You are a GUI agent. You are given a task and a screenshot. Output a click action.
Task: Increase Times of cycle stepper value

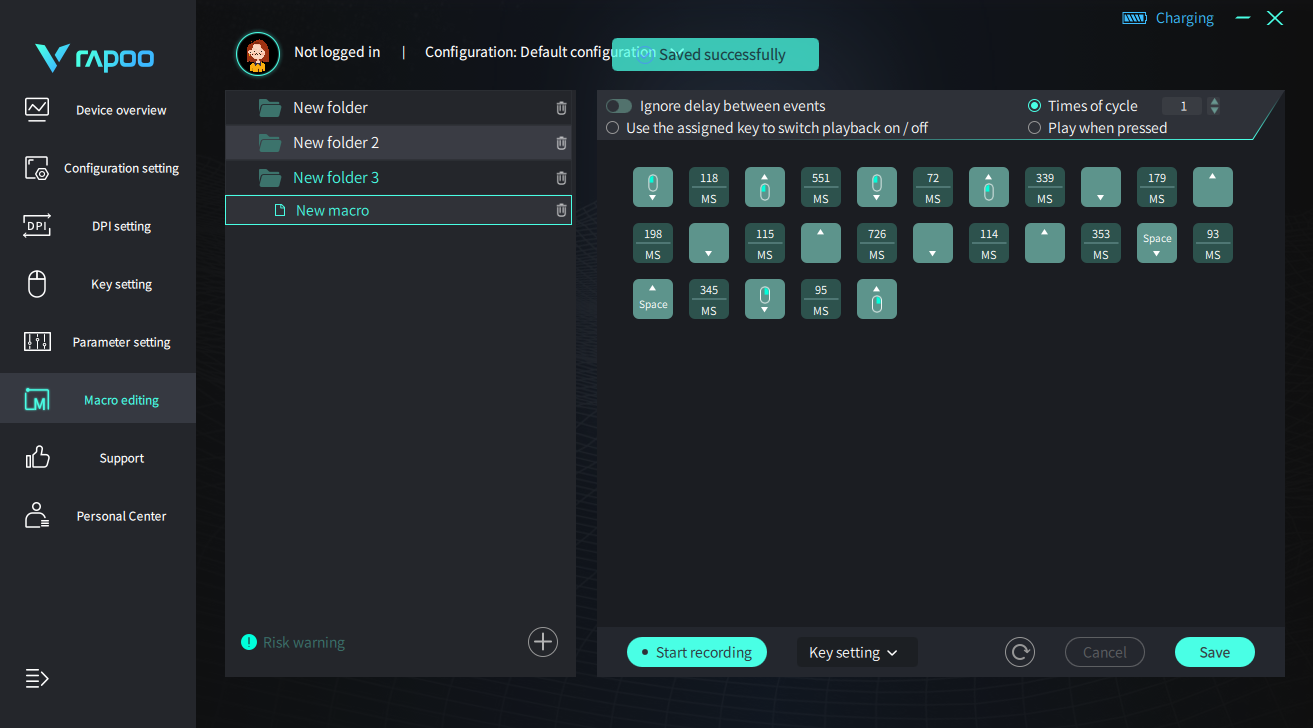(1214, 102)
